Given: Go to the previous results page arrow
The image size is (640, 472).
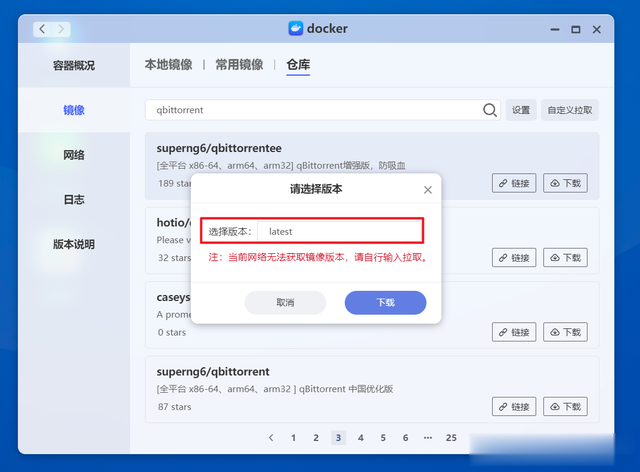Looking at the screenshot, I should click(271, 438).
